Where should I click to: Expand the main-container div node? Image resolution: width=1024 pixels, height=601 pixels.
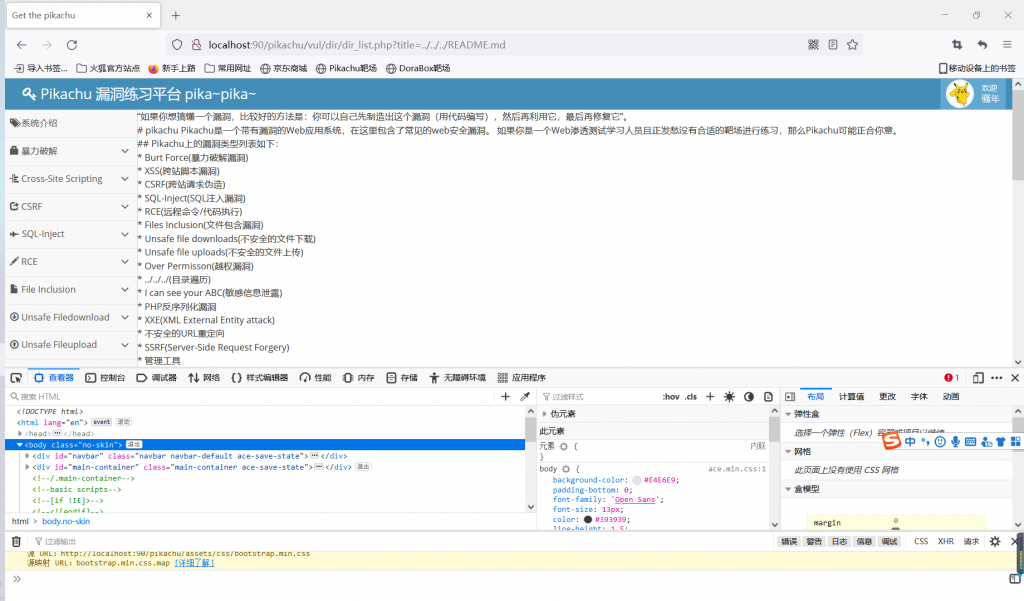(27, 466)
